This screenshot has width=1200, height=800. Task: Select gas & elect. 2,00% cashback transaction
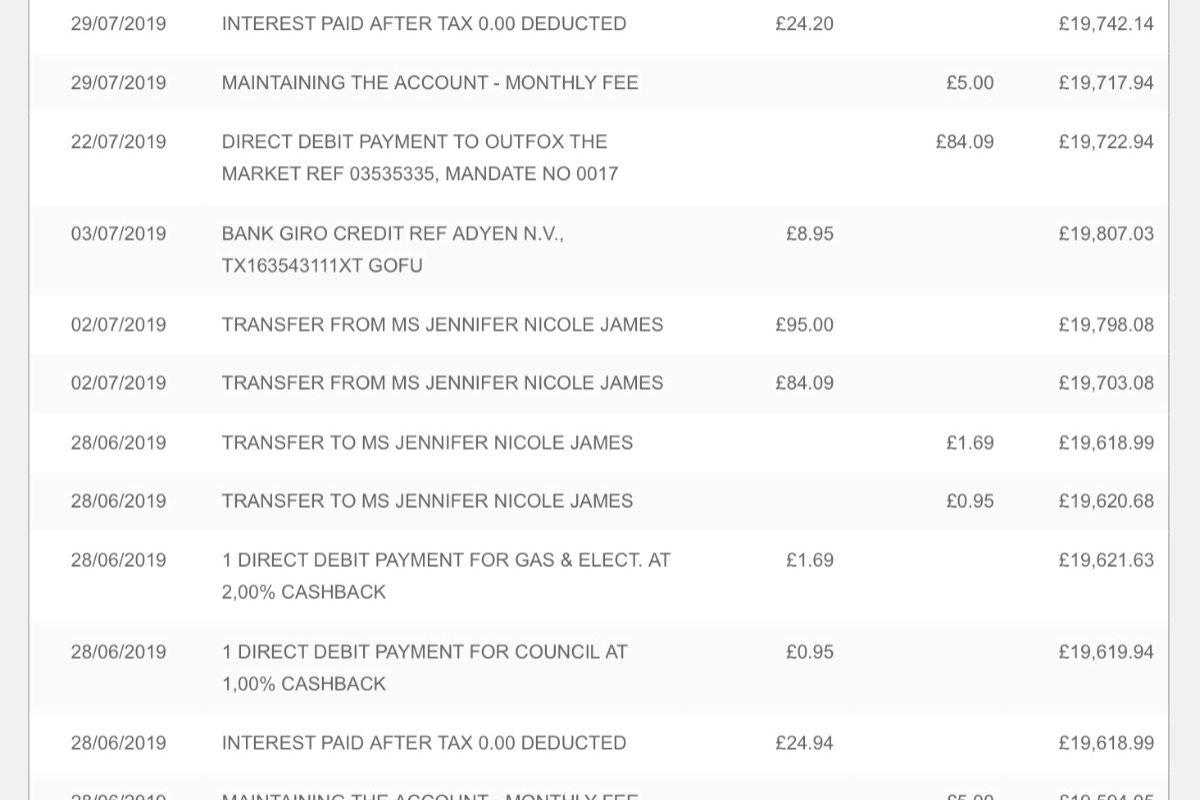(x=599, y=576)
